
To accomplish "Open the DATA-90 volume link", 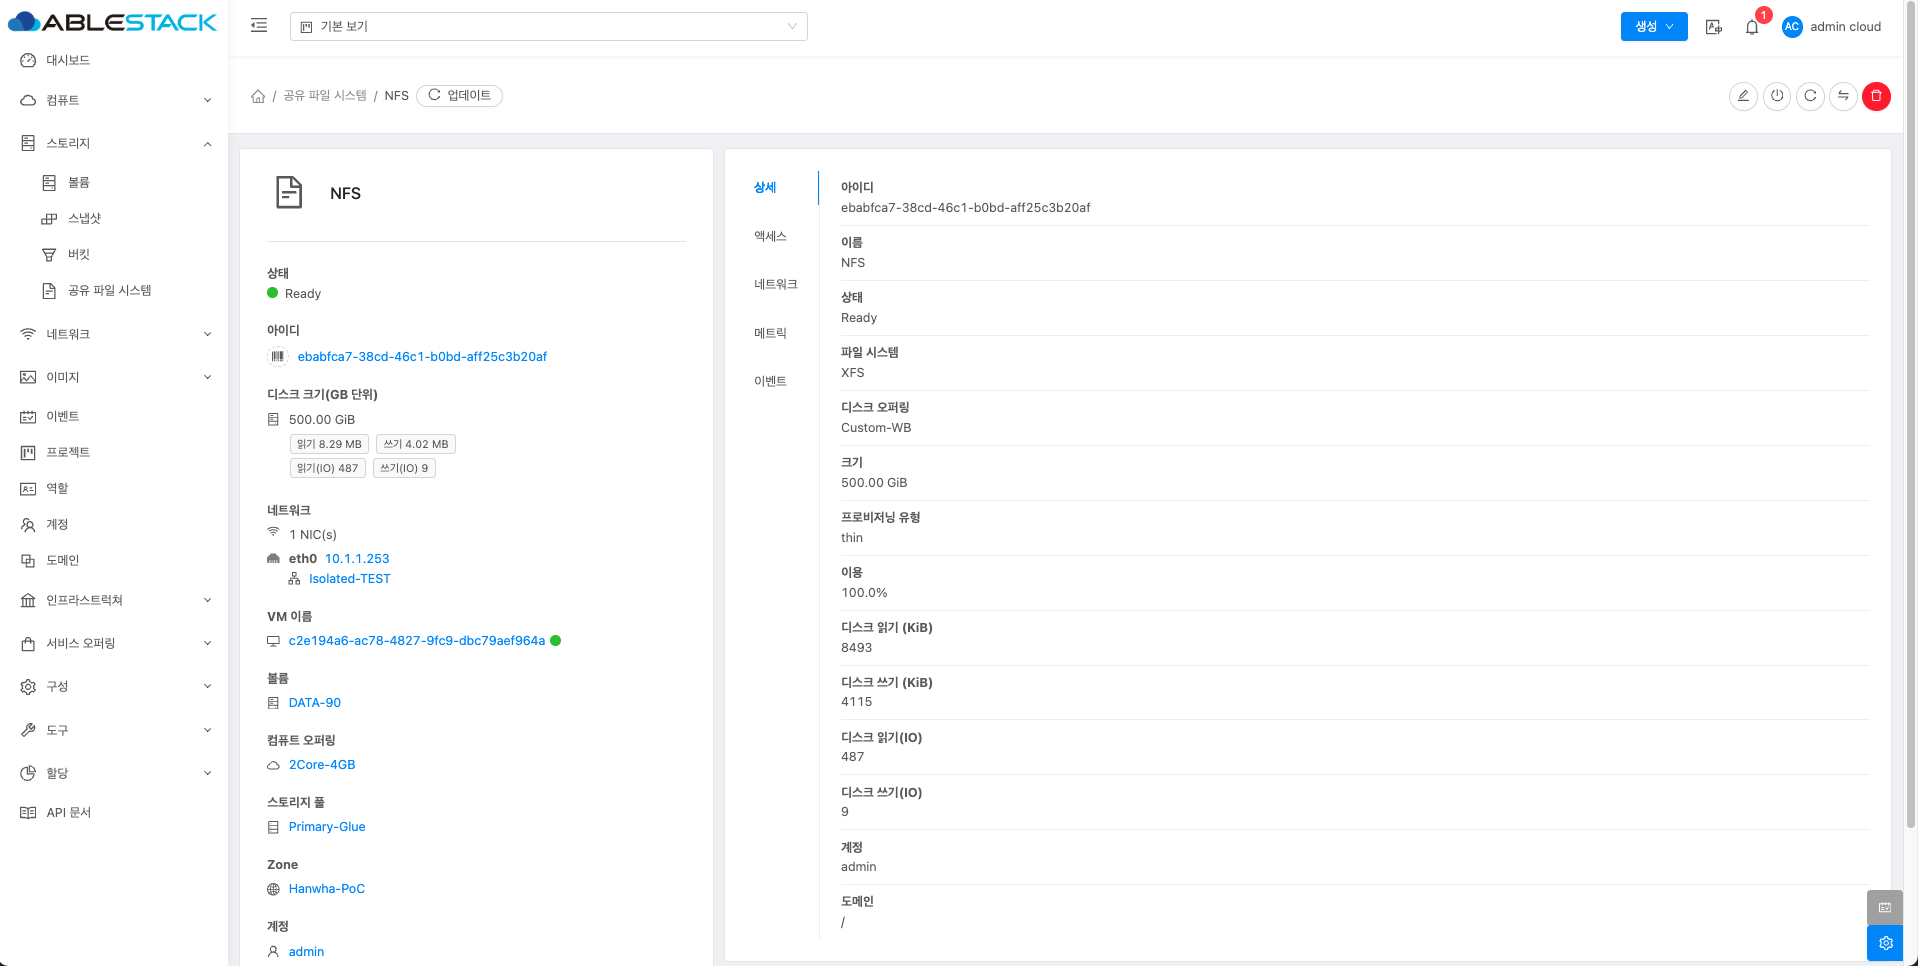I will coord(314,703).
